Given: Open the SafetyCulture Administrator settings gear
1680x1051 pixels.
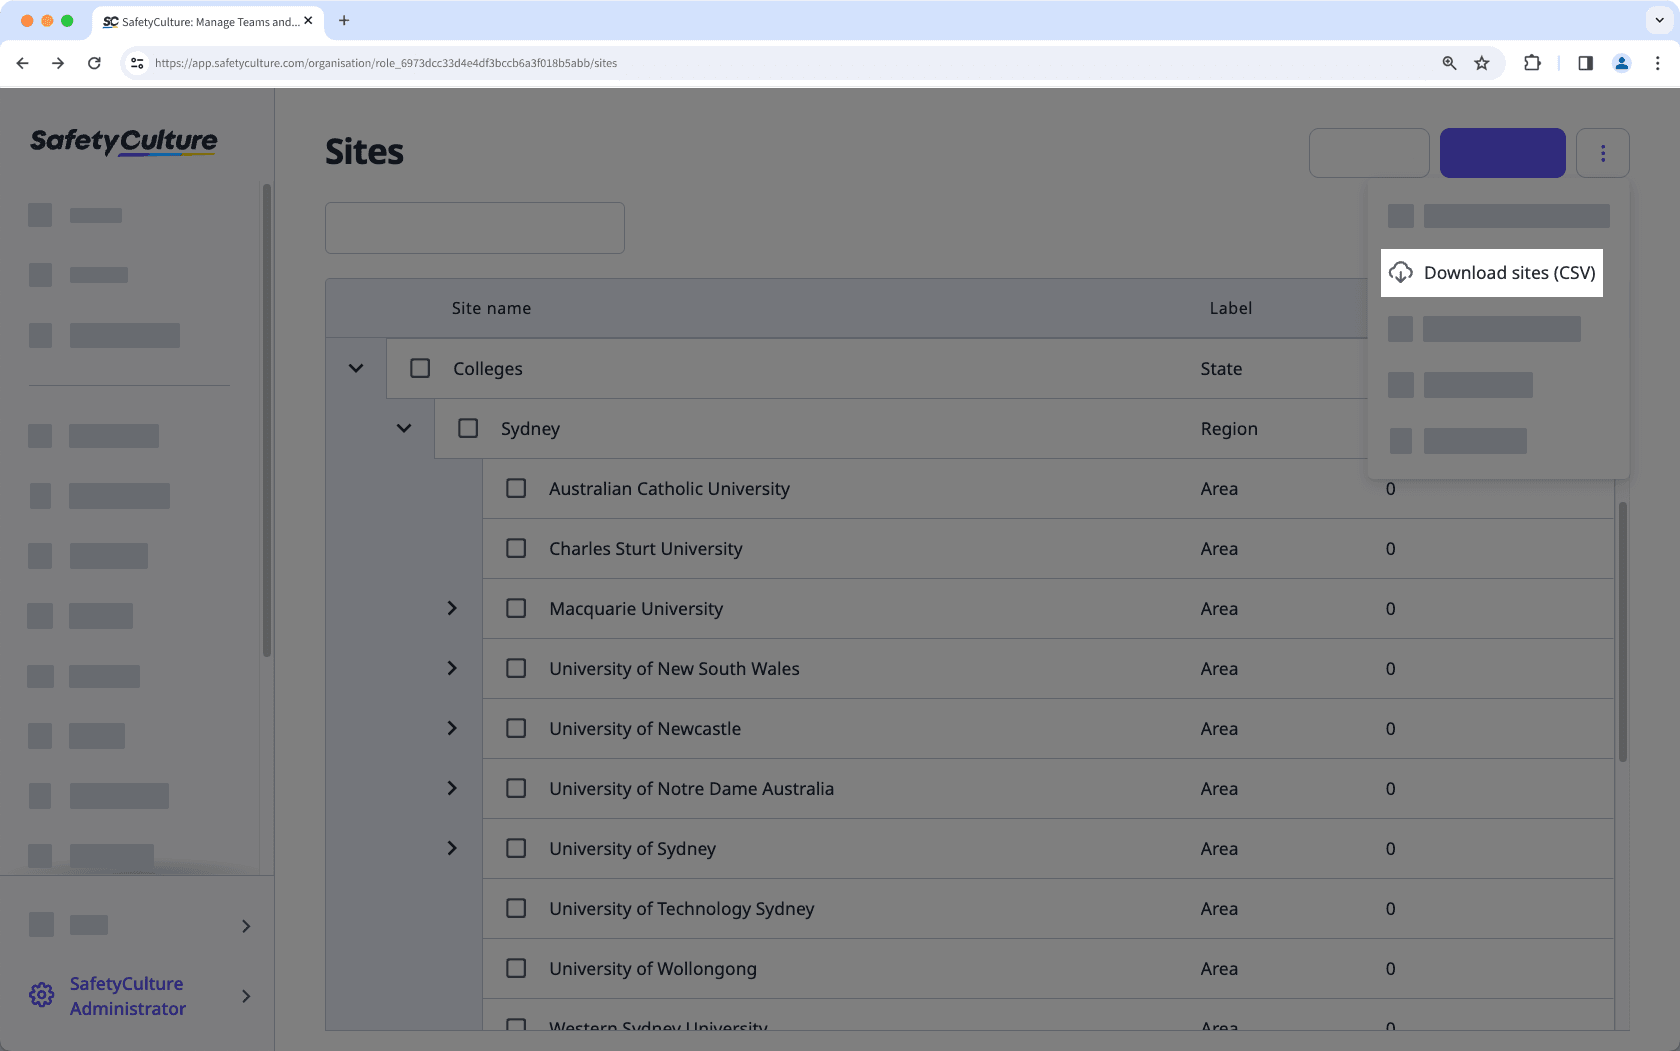Looking at the screenshot, I should [x=41, y=995].
